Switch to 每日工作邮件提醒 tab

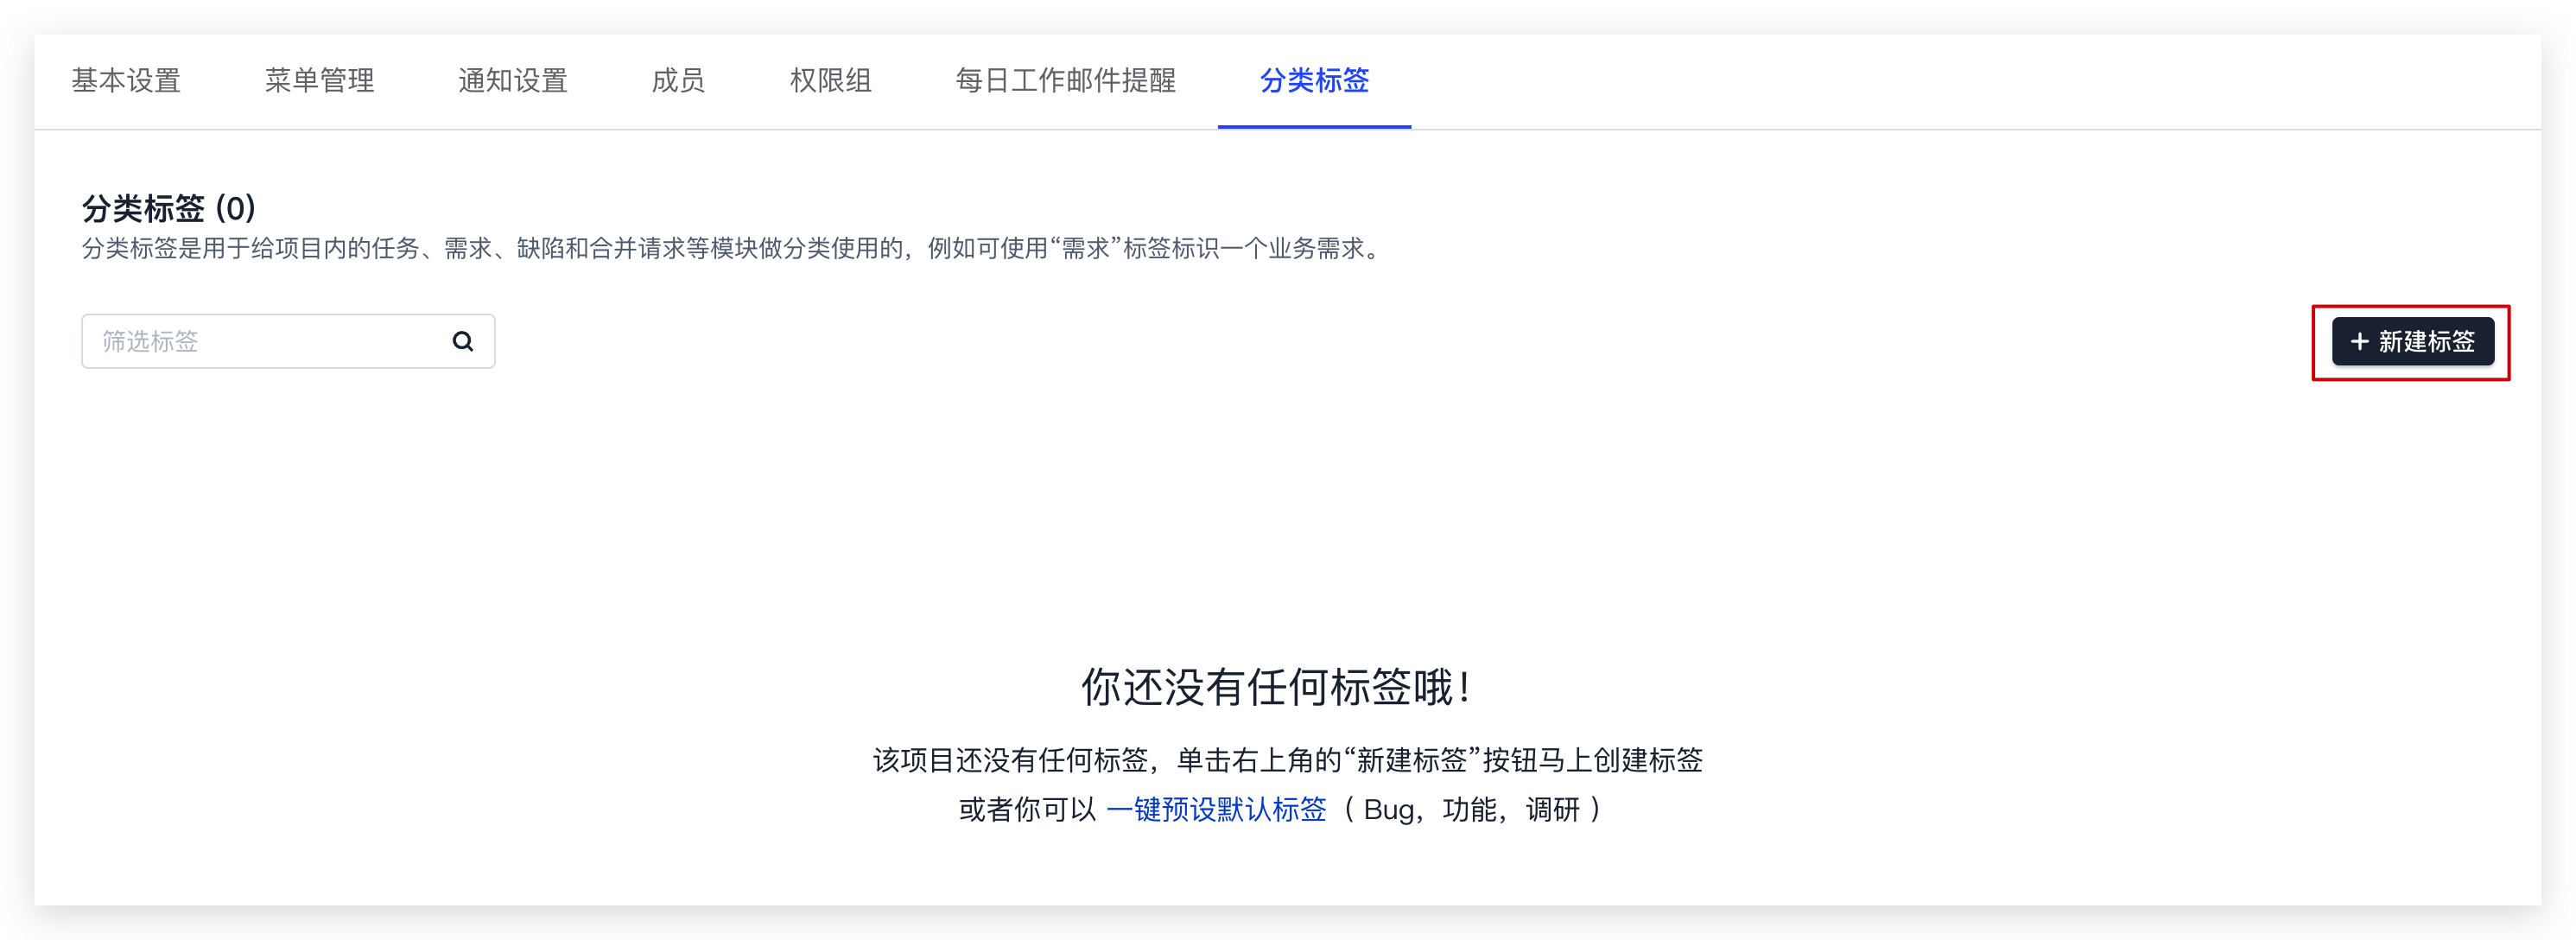(x=1065, y=80)
